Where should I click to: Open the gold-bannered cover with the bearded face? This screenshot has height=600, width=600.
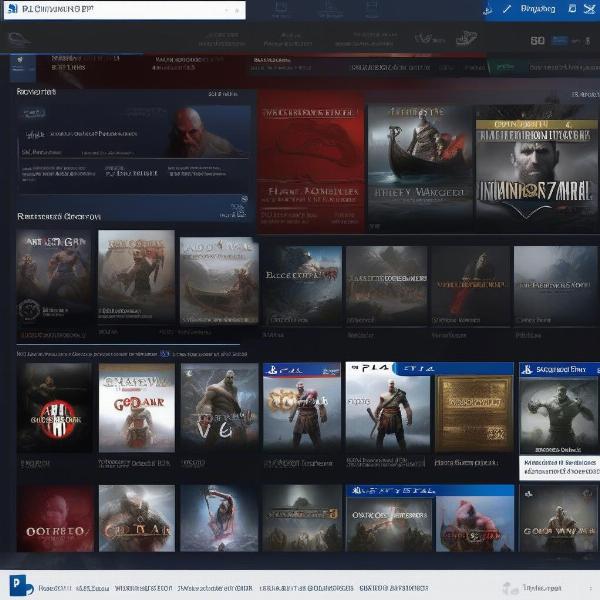point(536,168)
